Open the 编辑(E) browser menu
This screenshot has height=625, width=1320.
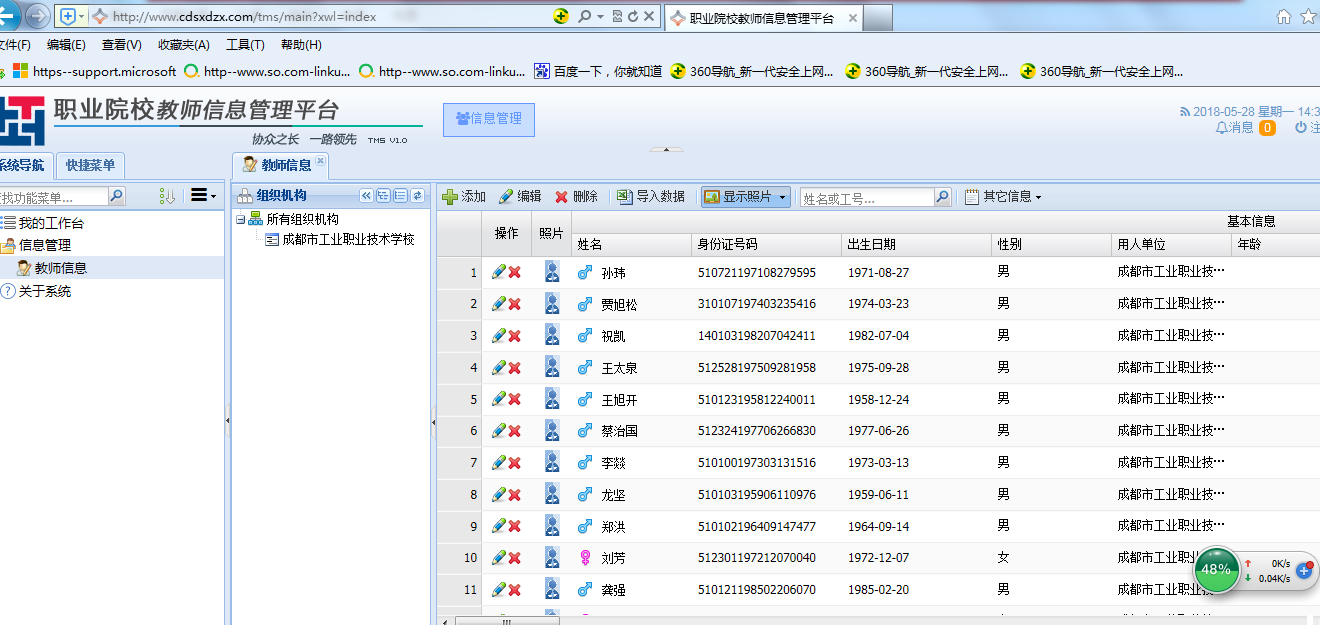coord(66,45)
